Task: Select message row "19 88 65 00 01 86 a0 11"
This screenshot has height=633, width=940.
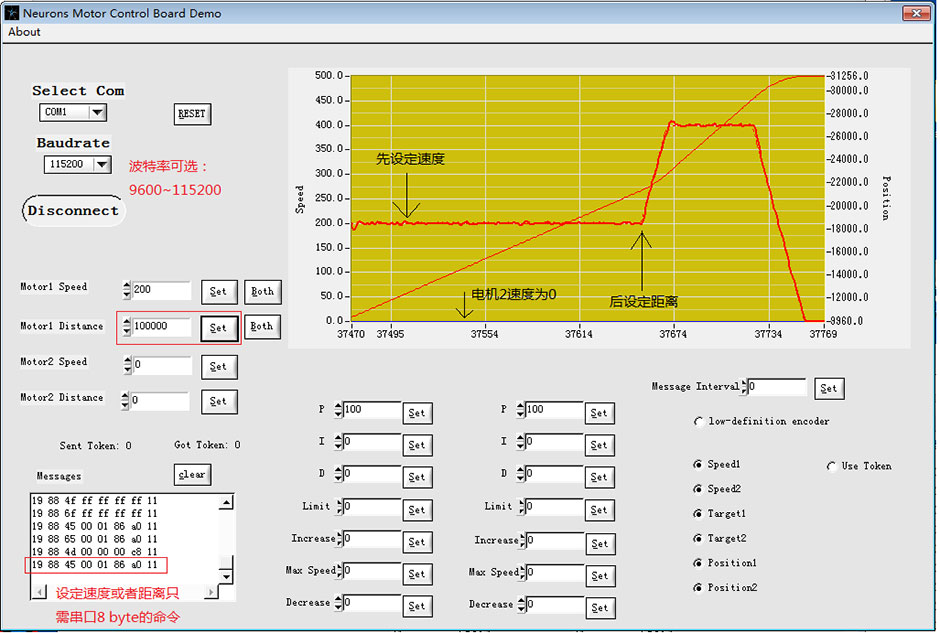Action: [95, 539]
